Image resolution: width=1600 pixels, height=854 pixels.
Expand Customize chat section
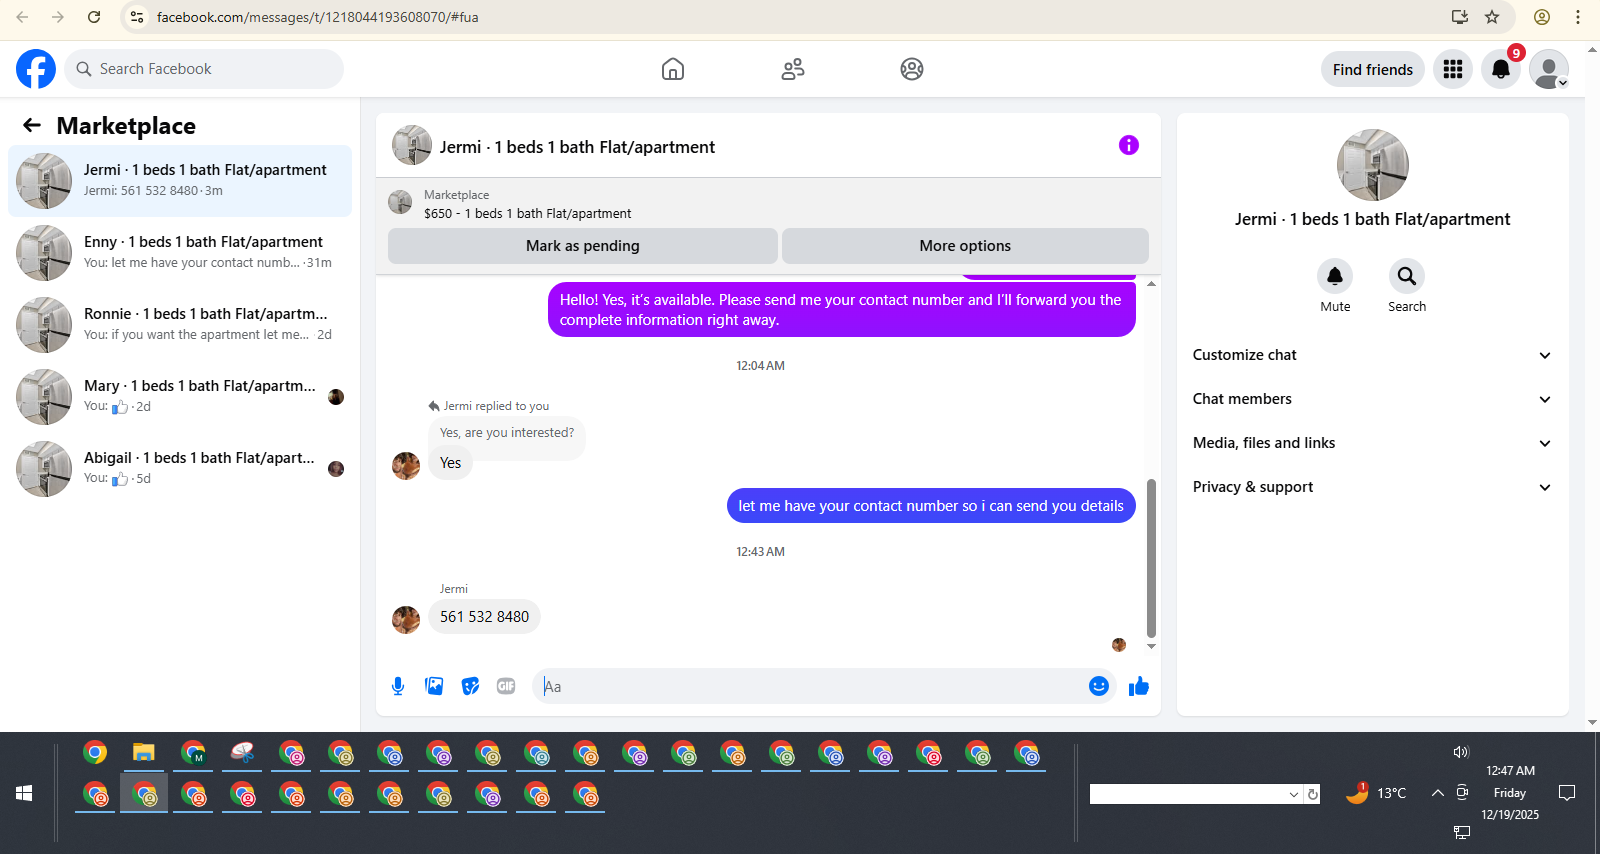(x=1372, y=355)
